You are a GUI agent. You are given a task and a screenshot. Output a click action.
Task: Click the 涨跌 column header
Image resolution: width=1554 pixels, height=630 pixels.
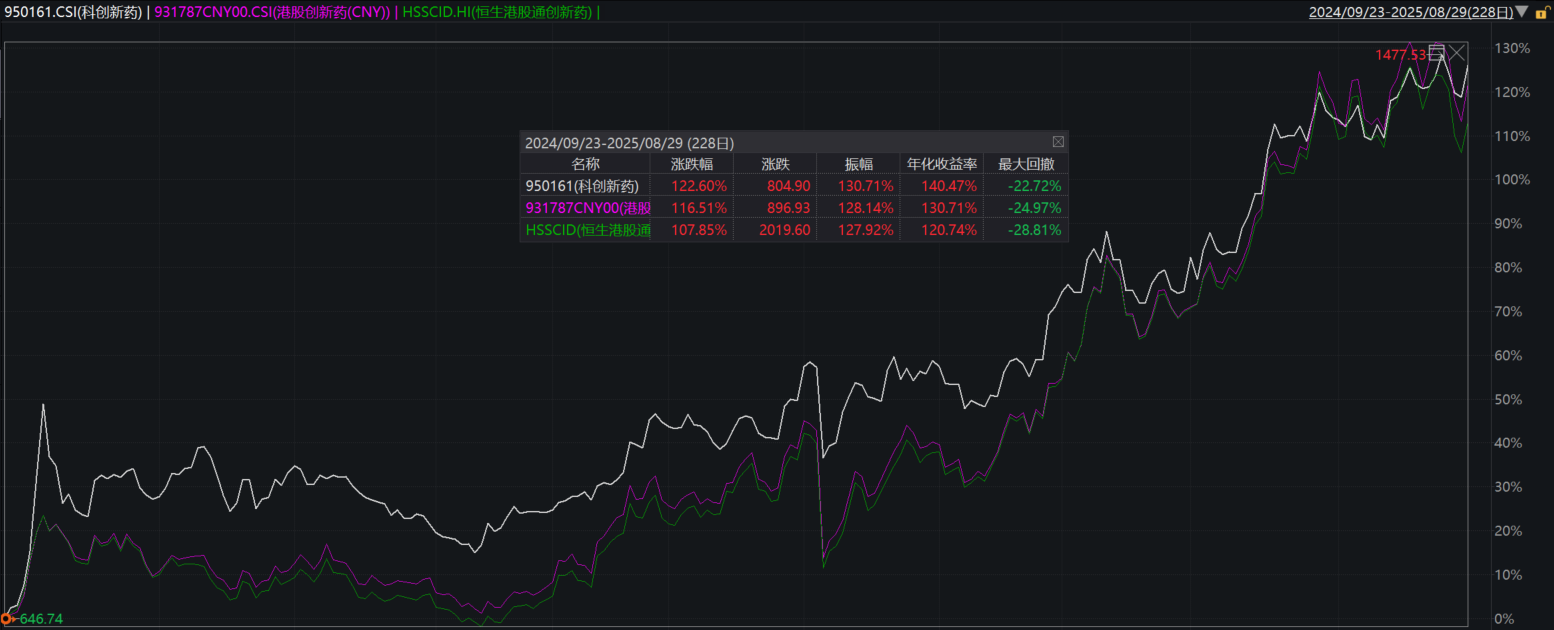pos(774,164)
